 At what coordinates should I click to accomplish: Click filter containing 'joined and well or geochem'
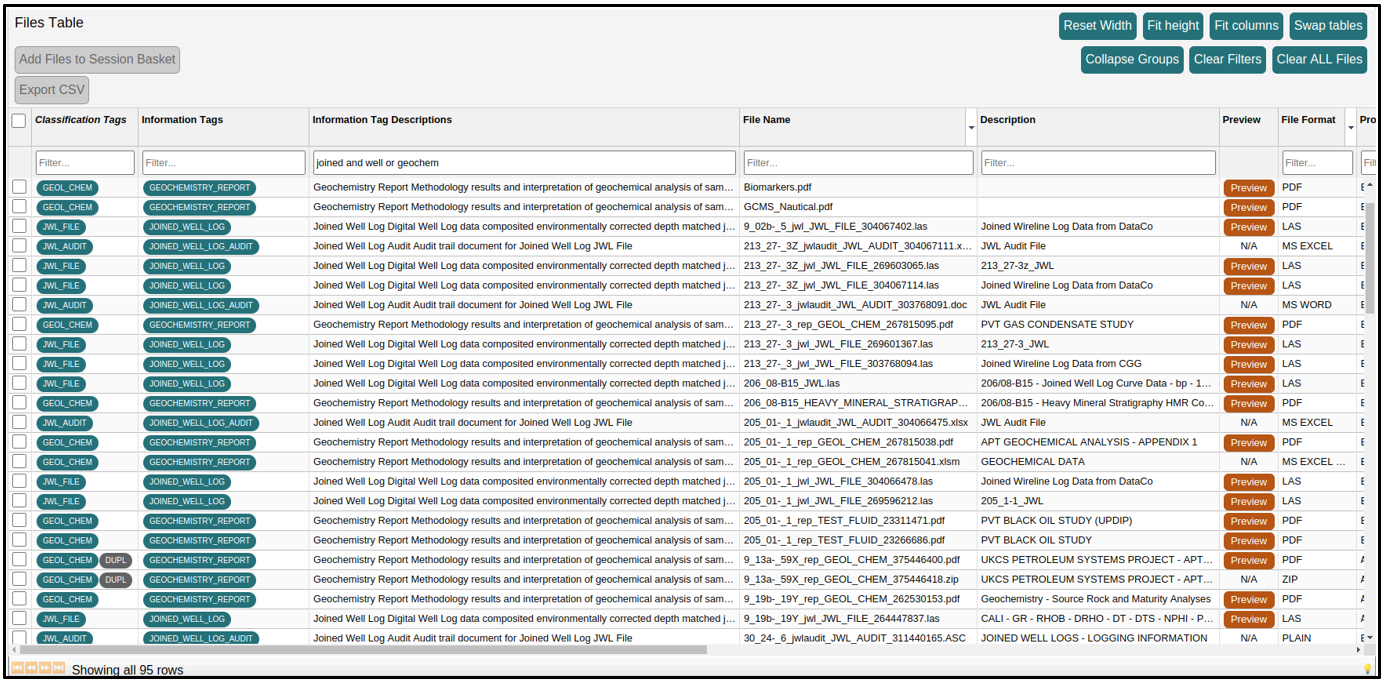click(x=524, y=162)
